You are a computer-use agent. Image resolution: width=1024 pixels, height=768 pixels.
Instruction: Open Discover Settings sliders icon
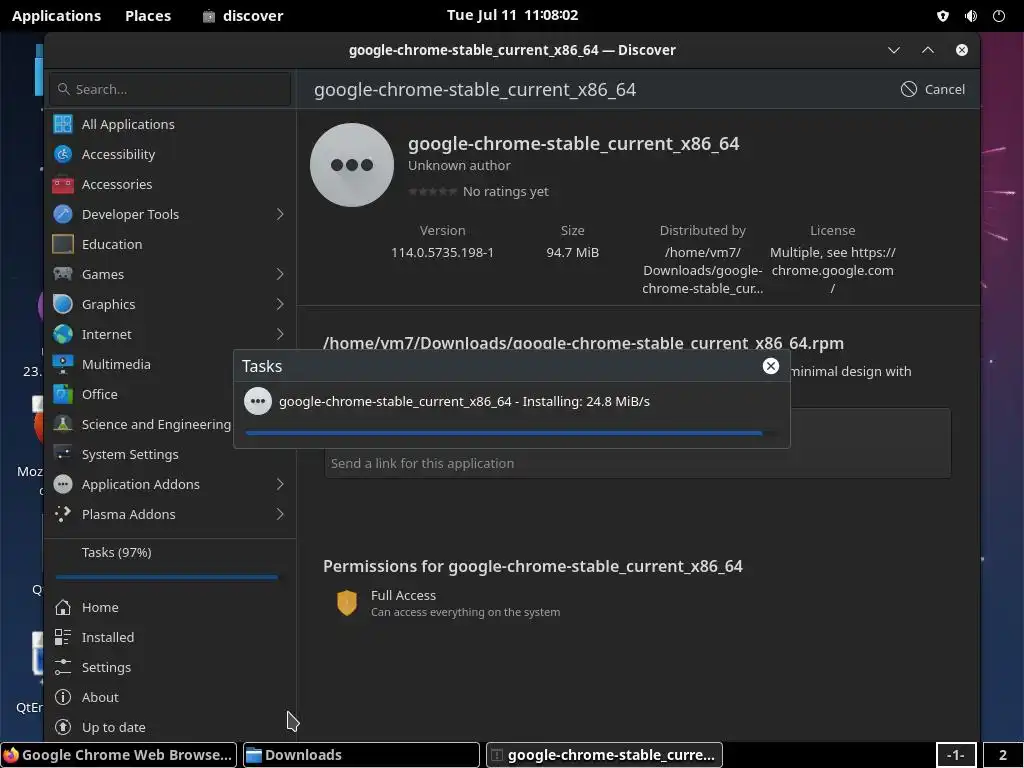(x=63, y=667)
